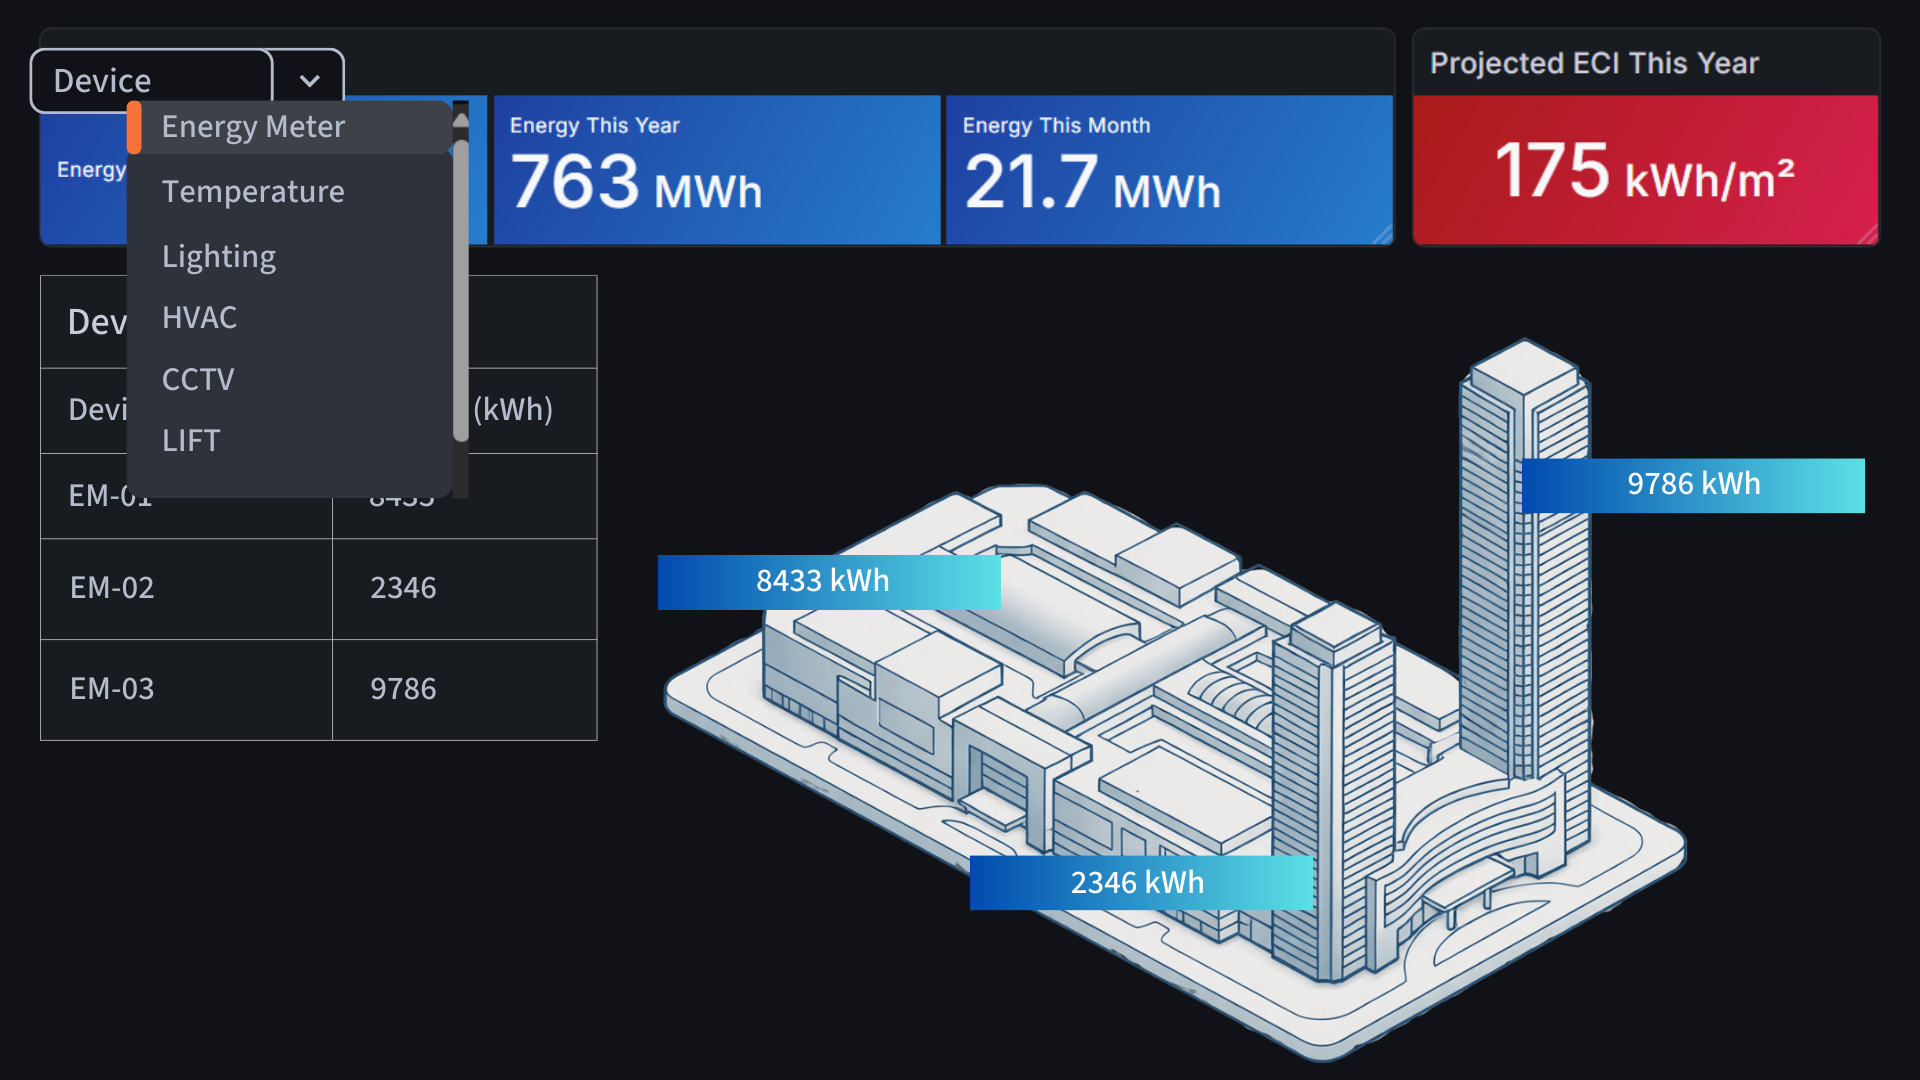Click the 9786 kWh tower label
Screen dimensions: 1920x1080
tap(1693, 485)
